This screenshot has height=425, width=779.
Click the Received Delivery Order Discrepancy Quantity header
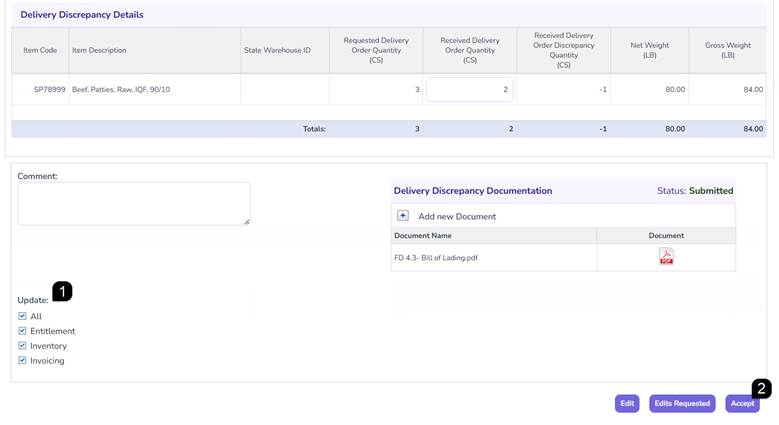pos(563,50)
